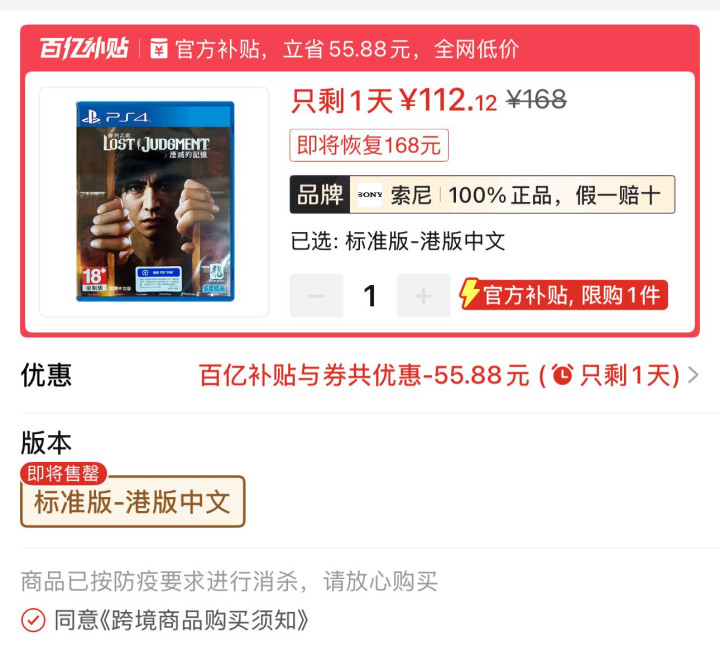Screen dimensions: 720x646
Task: Tap the 即将售罄 badge
Action: point(63,473)
